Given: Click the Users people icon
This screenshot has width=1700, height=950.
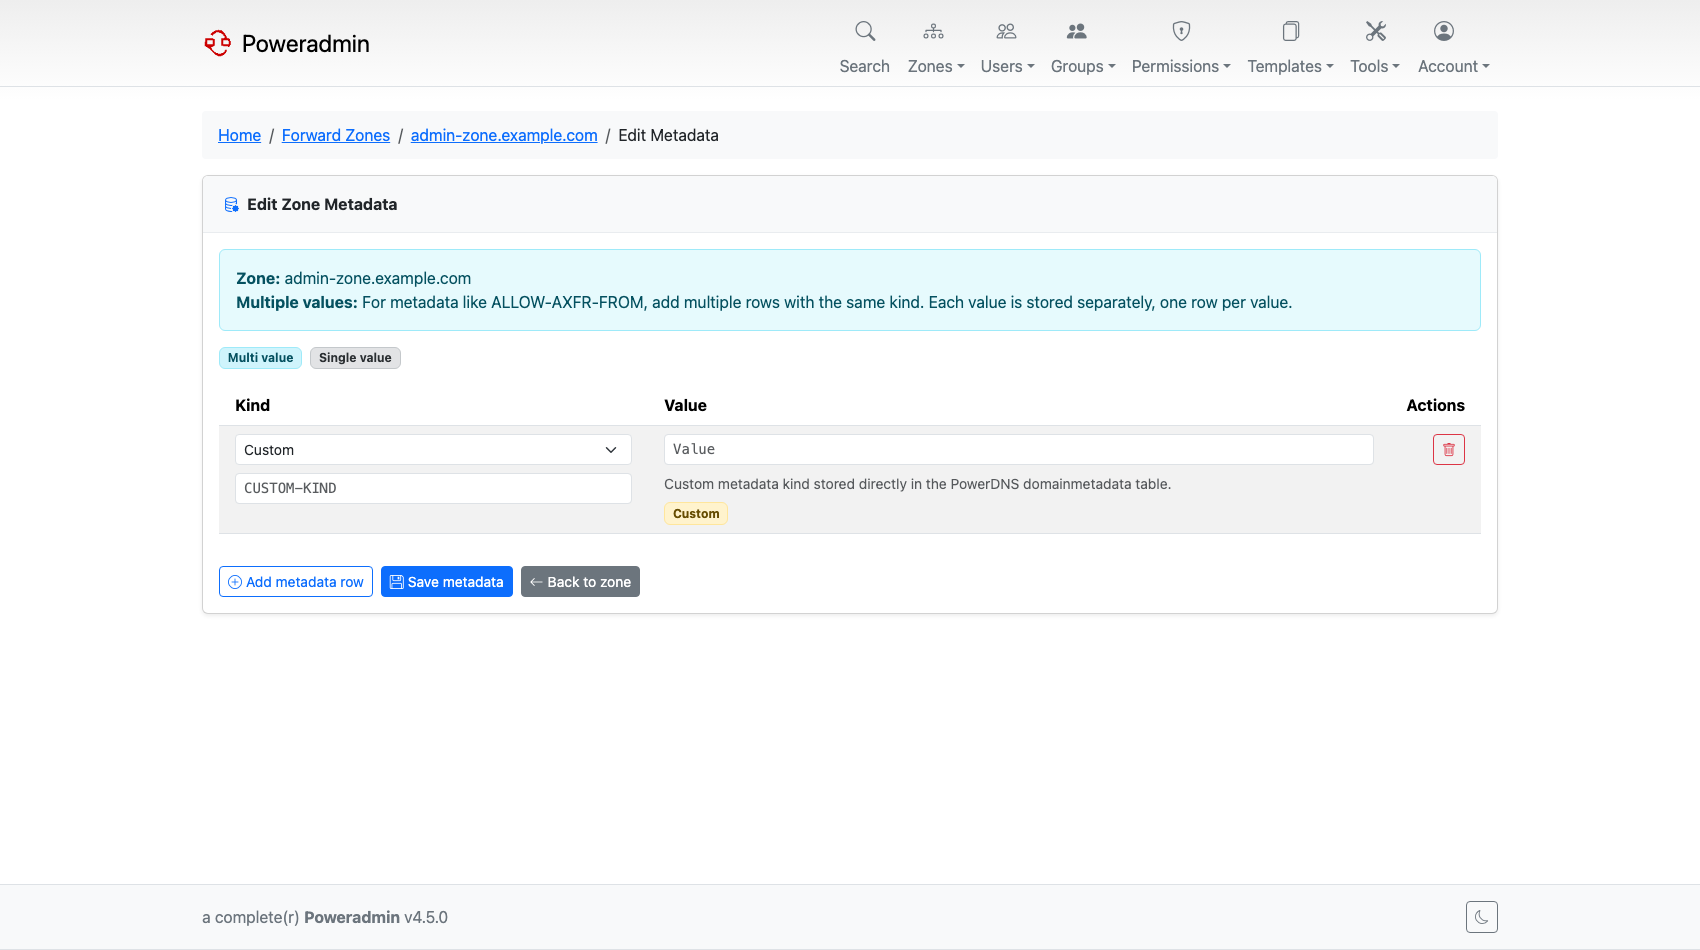Looking at the screenshot, I should click(x=1006, y=31).
